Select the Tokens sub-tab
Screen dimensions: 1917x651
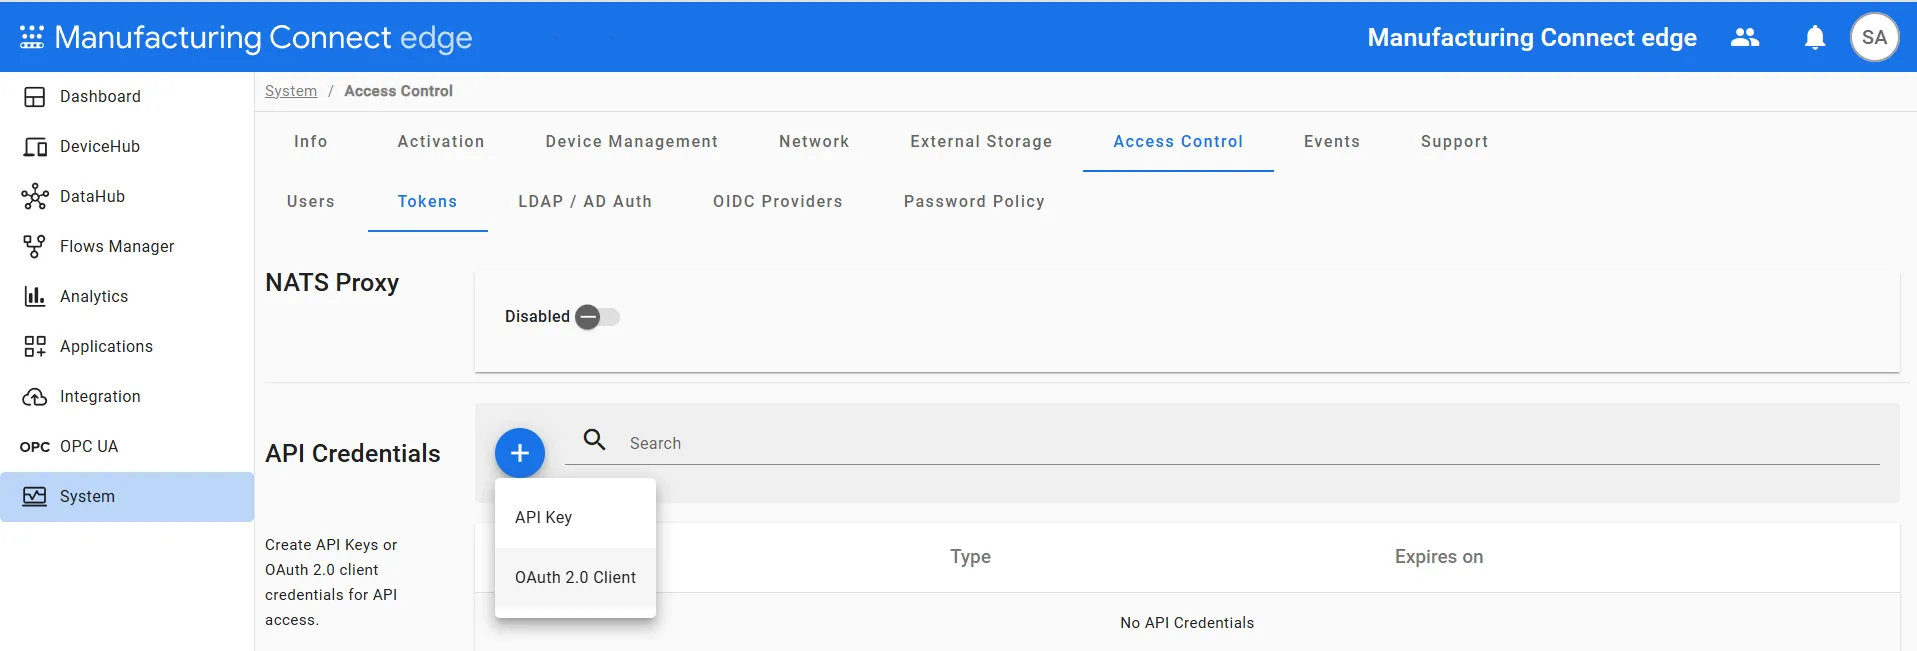(428, 202)
